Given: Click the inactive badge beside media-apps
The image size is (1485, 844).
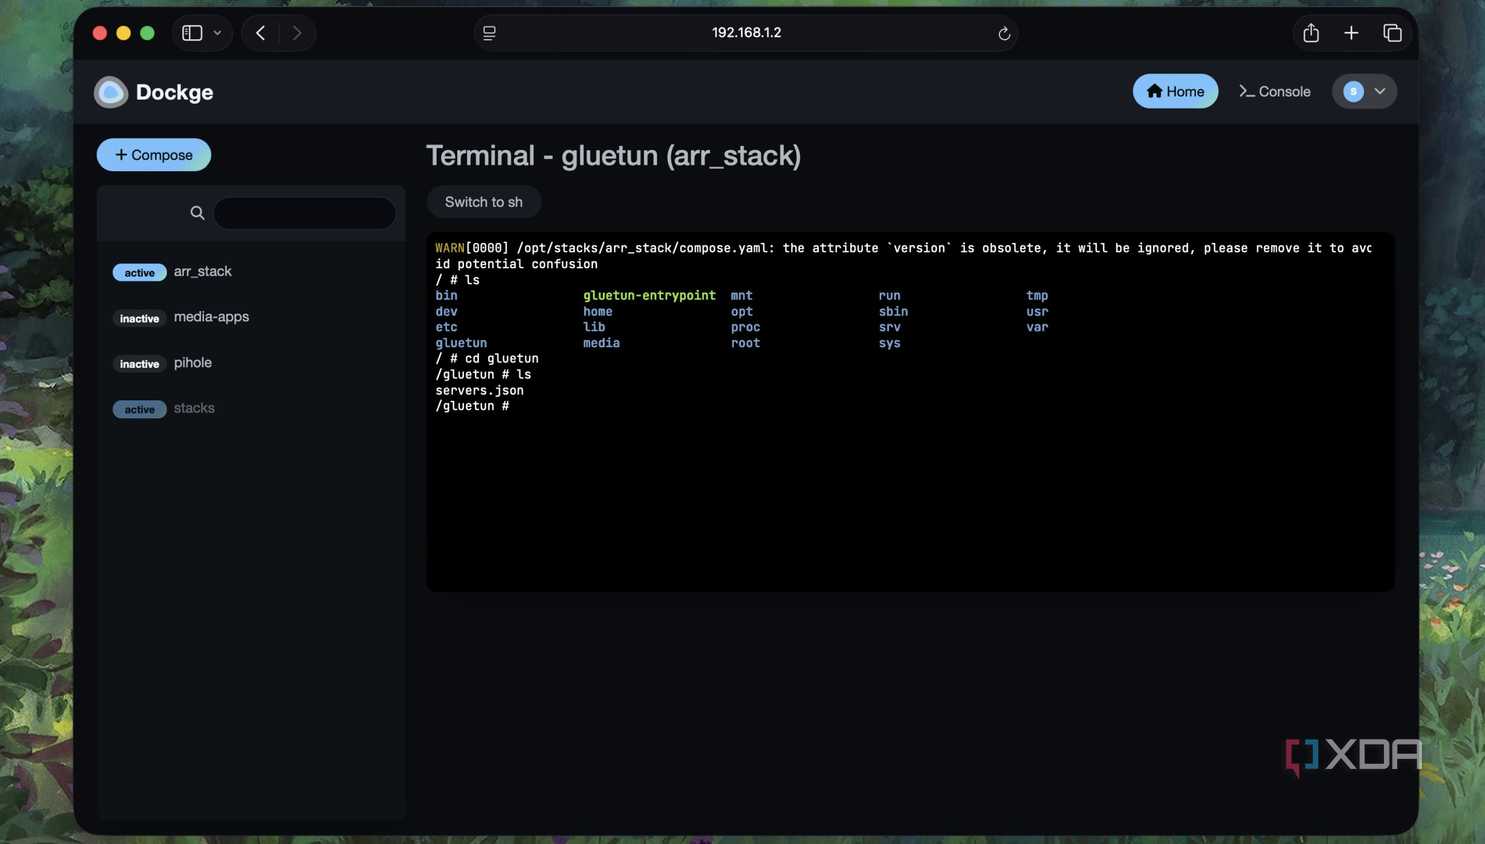Looking at the screenshot, I should [x=139, y=318].
